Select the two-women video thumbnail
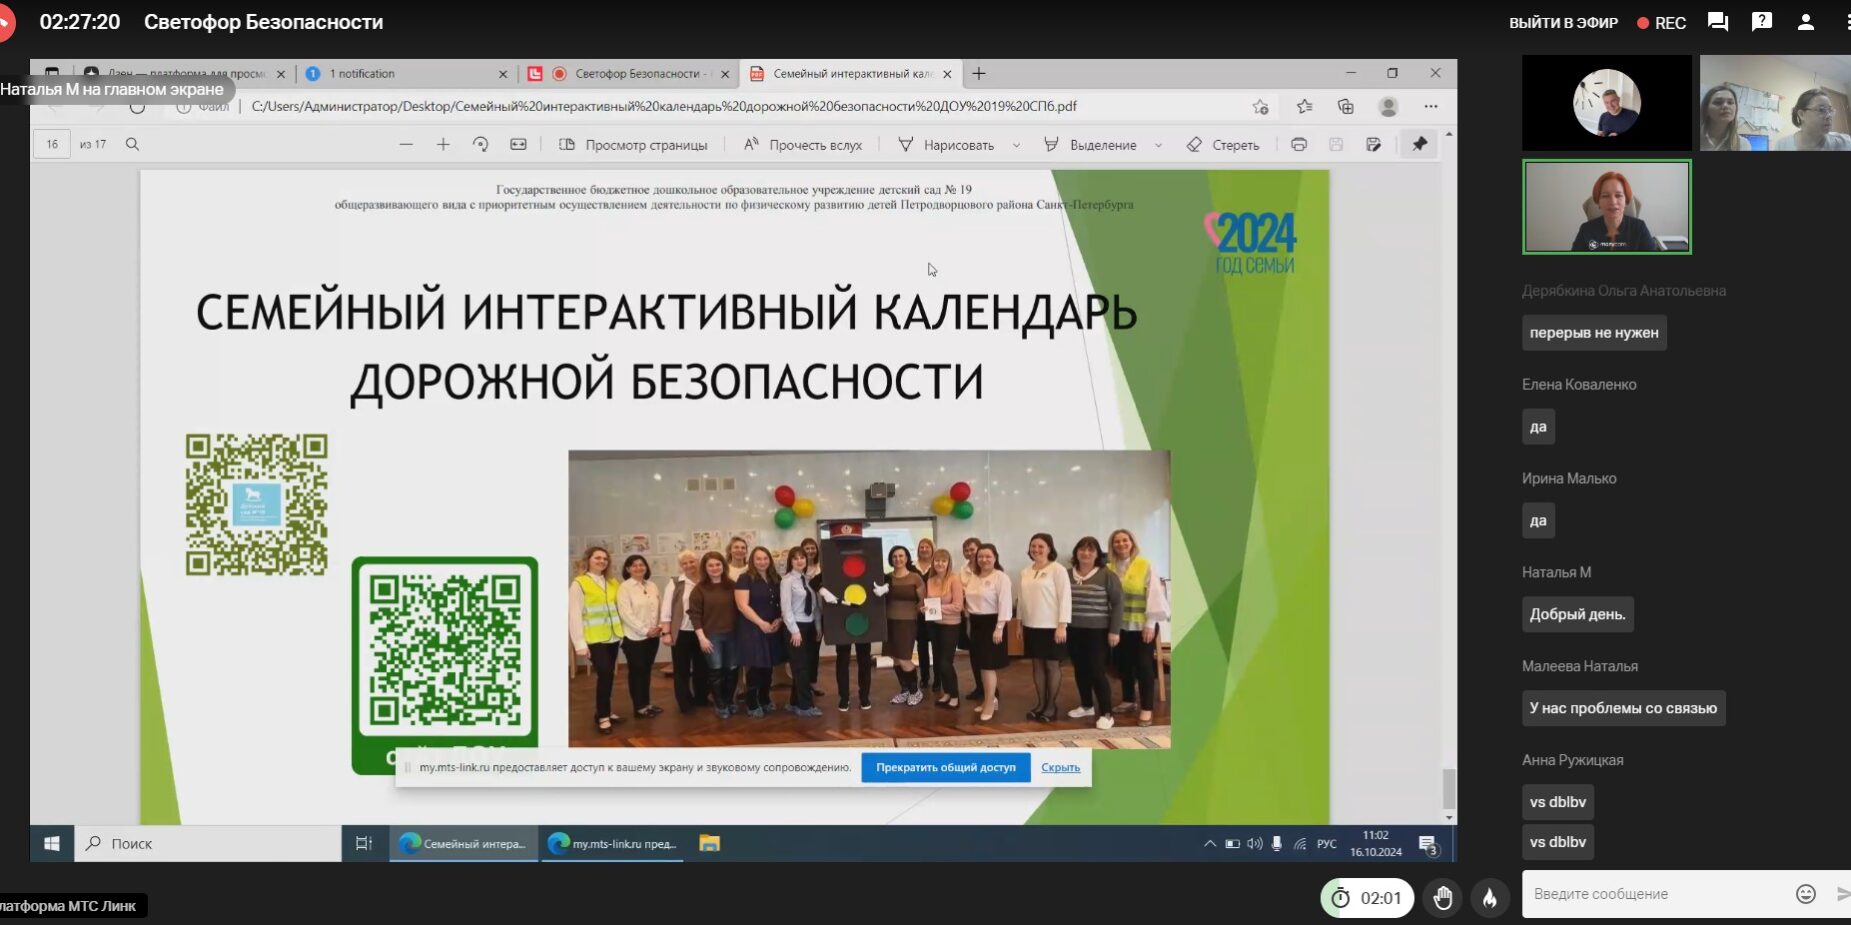The height and width of the screenshot is (925, 1851). click(1775, 103)
